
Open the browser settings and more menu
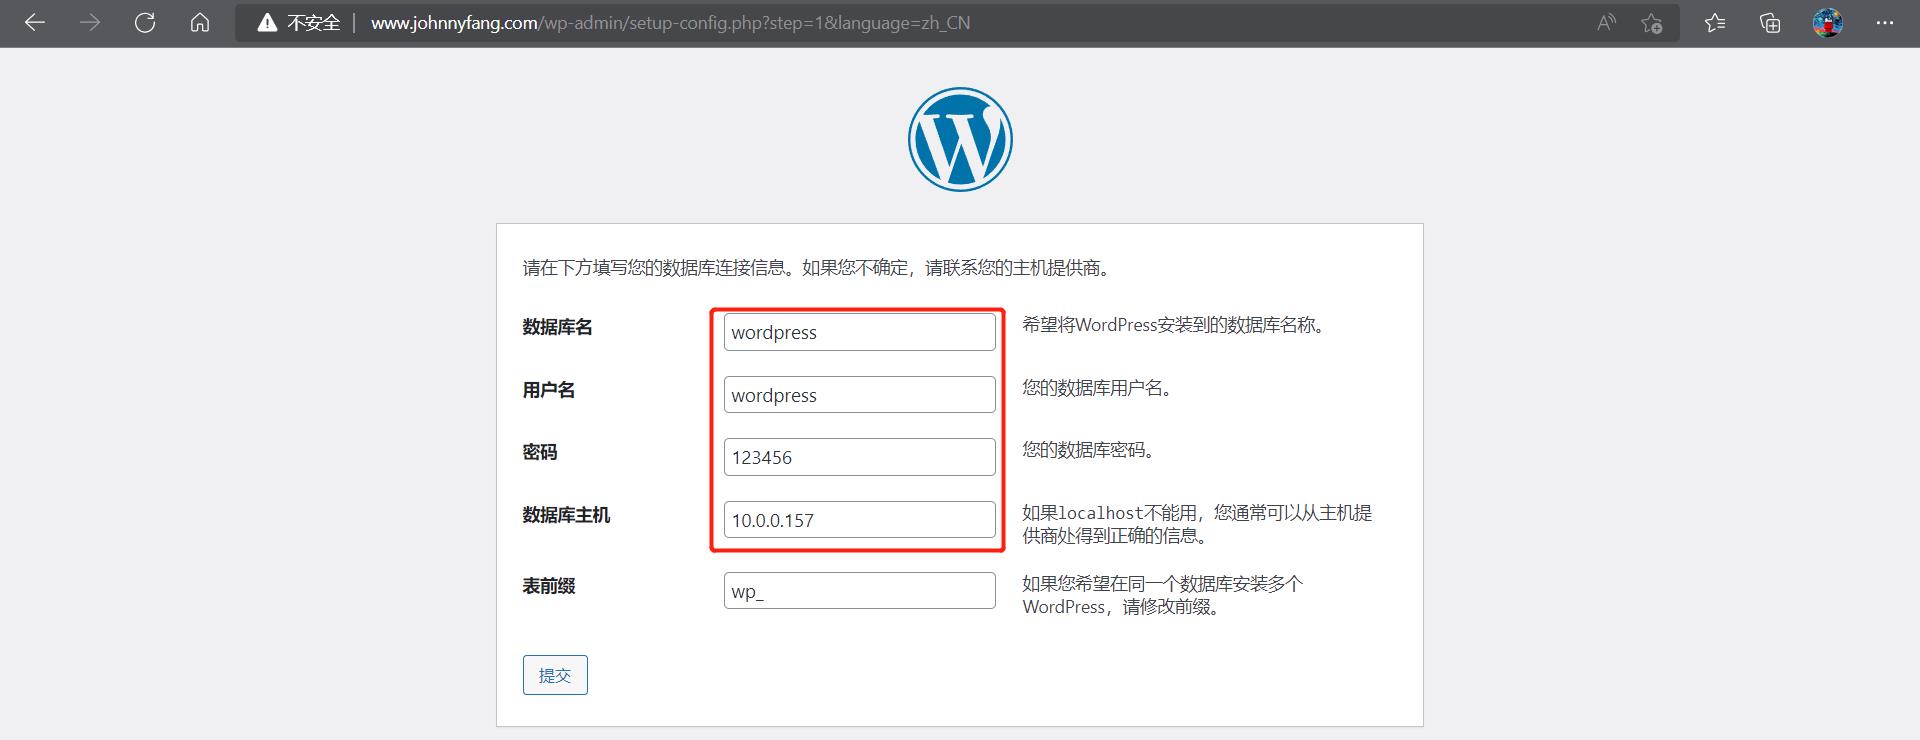coord(1885,23)
